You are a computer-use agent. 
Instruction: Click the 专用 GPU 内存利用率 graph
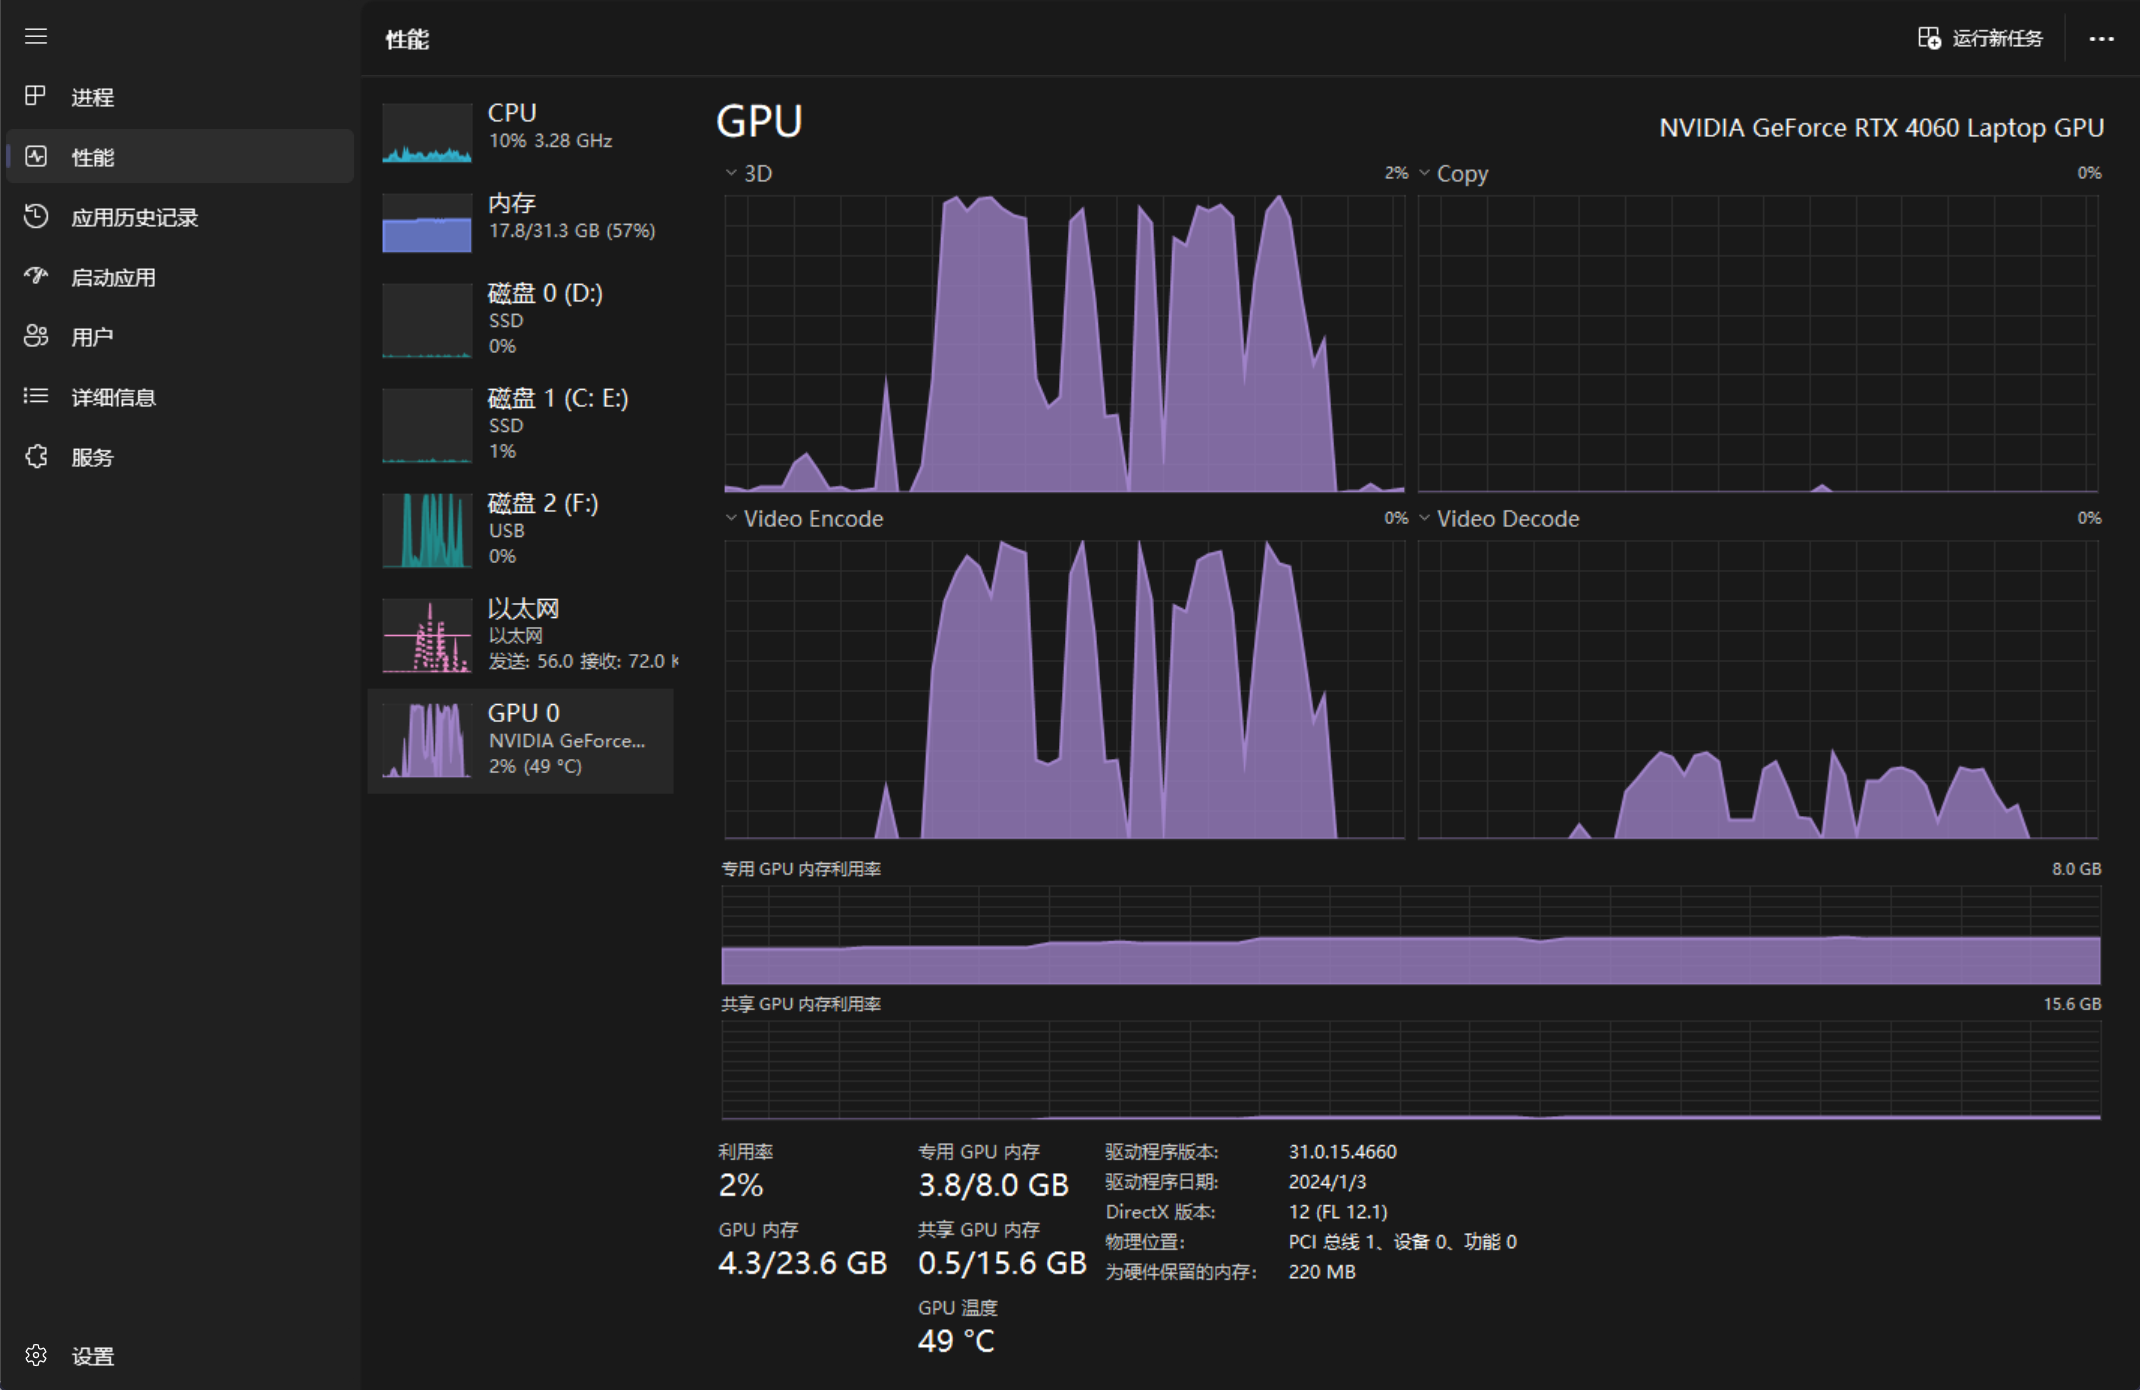[x=1410, y=935]
